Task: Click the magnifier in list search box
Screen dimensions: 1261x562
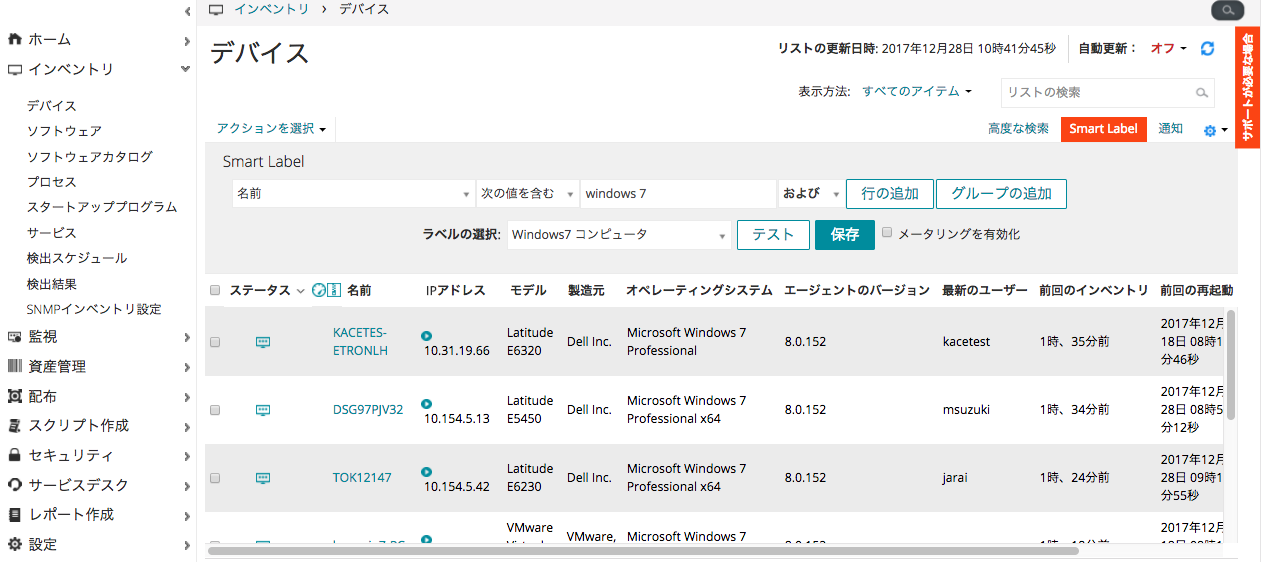Action: click(1202, 93)
